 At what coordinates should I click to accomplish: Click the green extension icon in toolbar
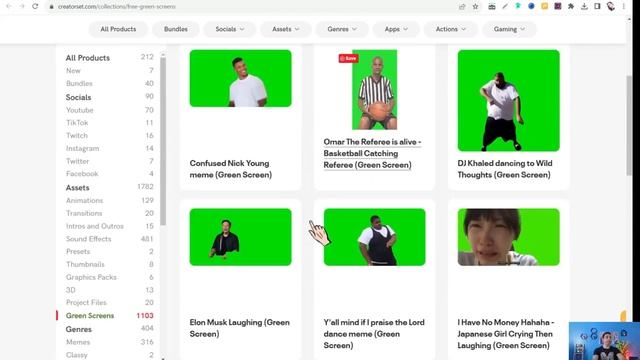coord(518,6)
